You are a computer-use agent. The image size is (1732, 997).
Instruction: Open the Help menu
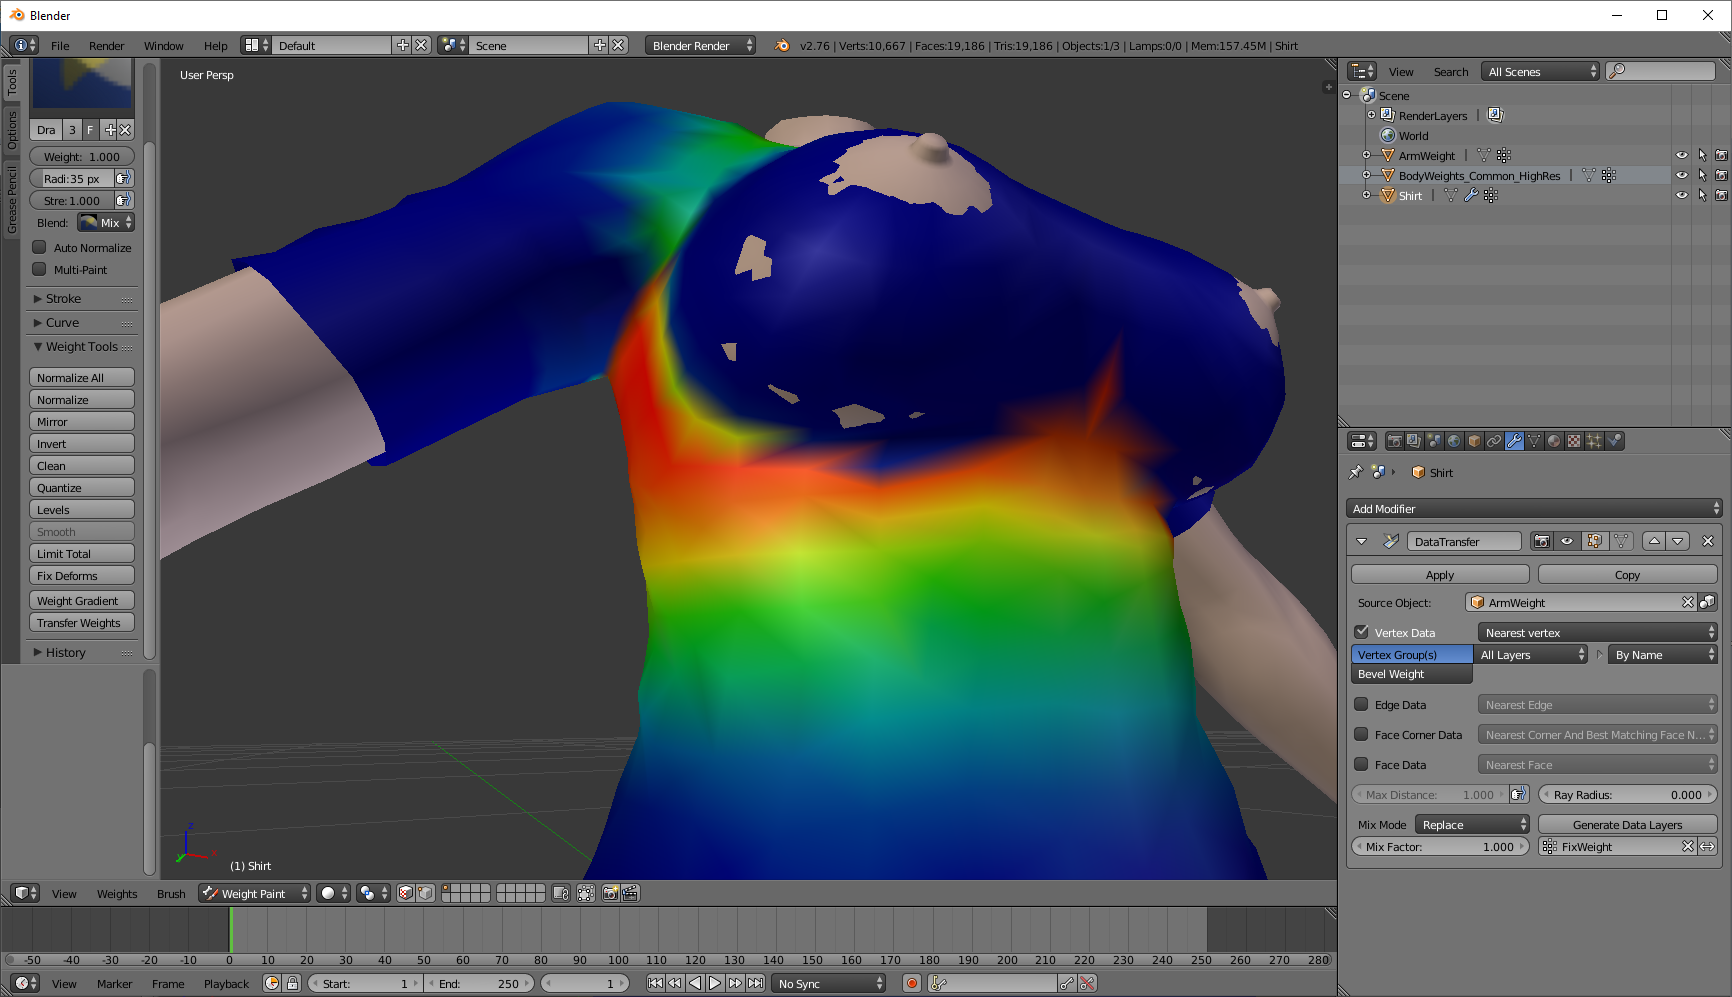pyautogui.click(x=215, y=45)
